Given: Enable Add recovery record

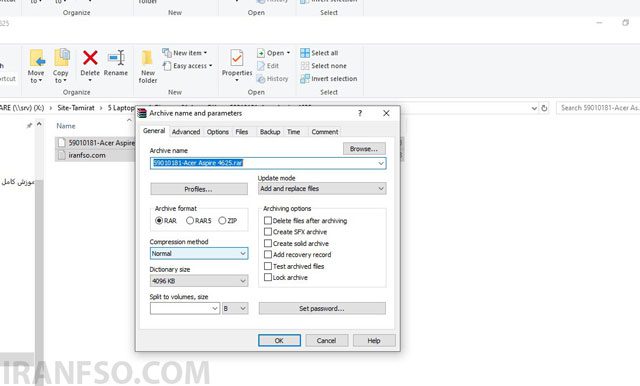Looking at the screenshot, I should coord(268,255).
